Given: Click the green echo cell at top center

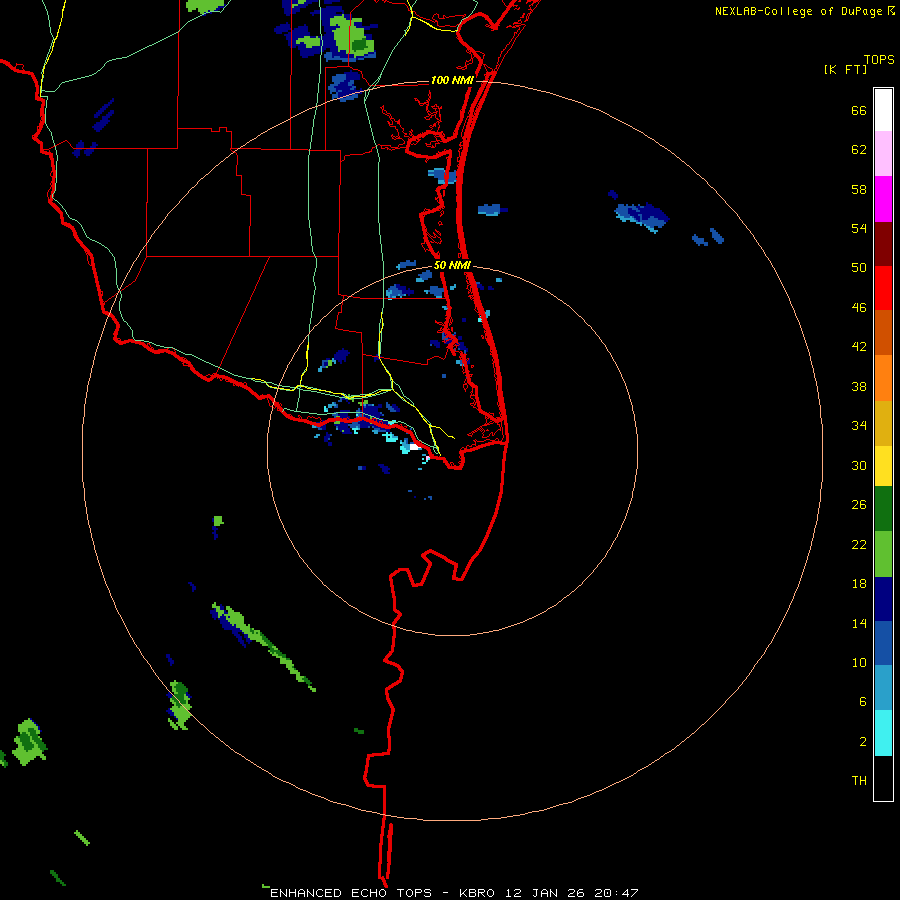Looking at the screenshot, I should [351, 37].
